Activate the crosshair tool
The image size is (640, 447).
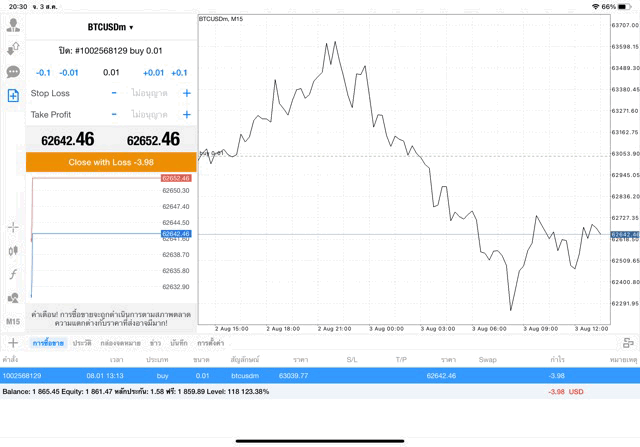13,227
